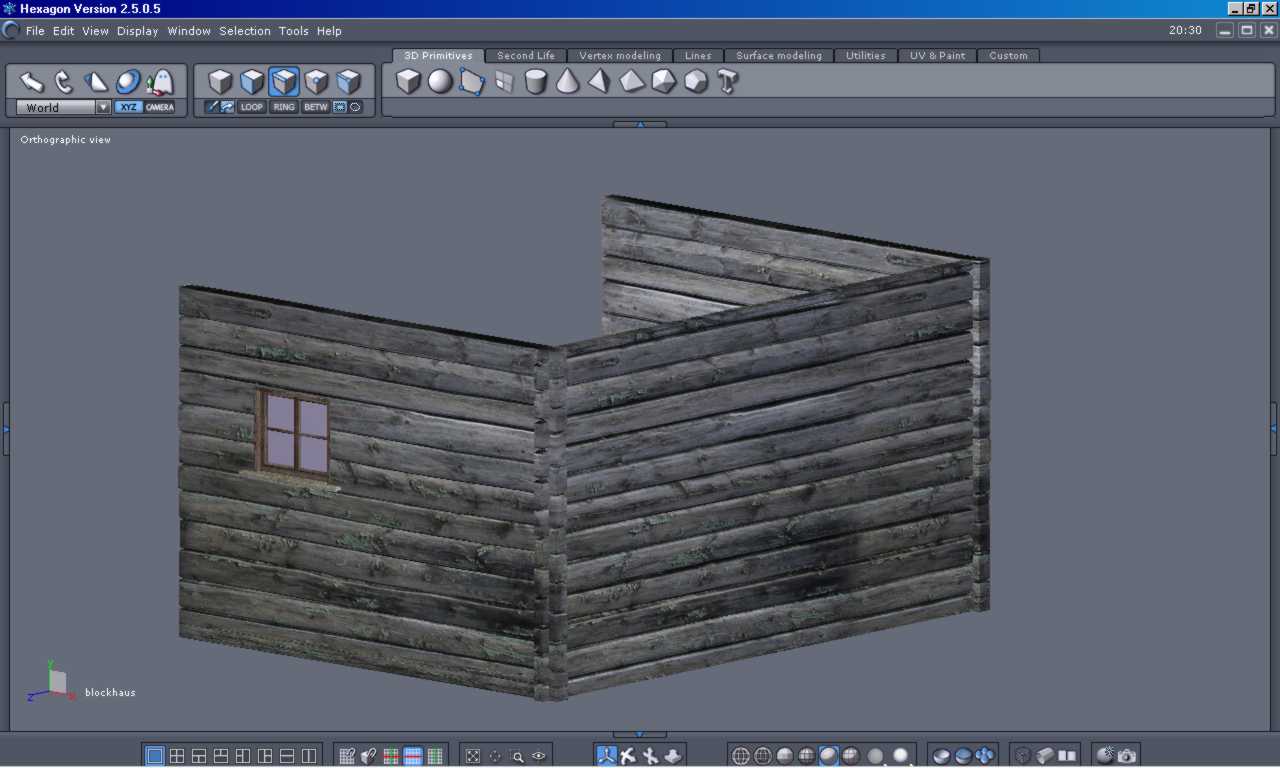Image resolution: width=1280 pixels, height=768 pixels.
Task: Pick the 3D Text primitive
Action: click(x=728, y=81)
